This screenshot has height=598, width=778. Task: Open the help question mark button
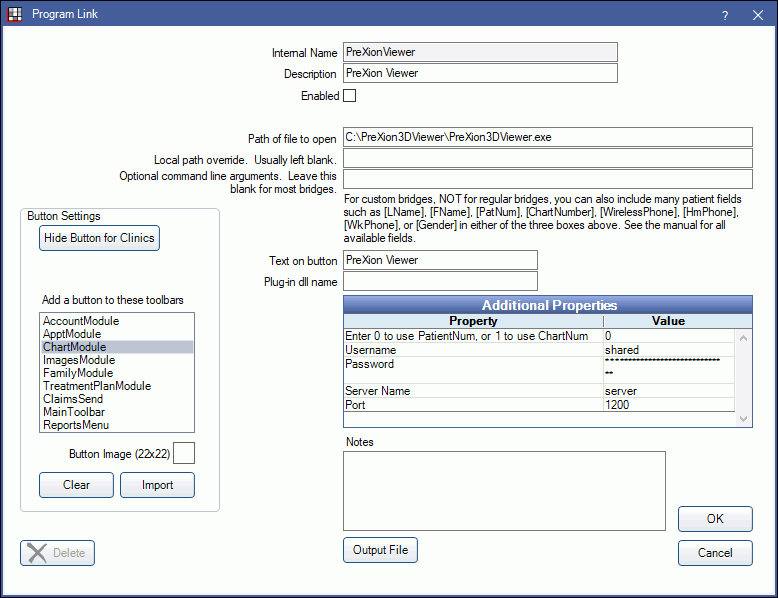(725, 15)
